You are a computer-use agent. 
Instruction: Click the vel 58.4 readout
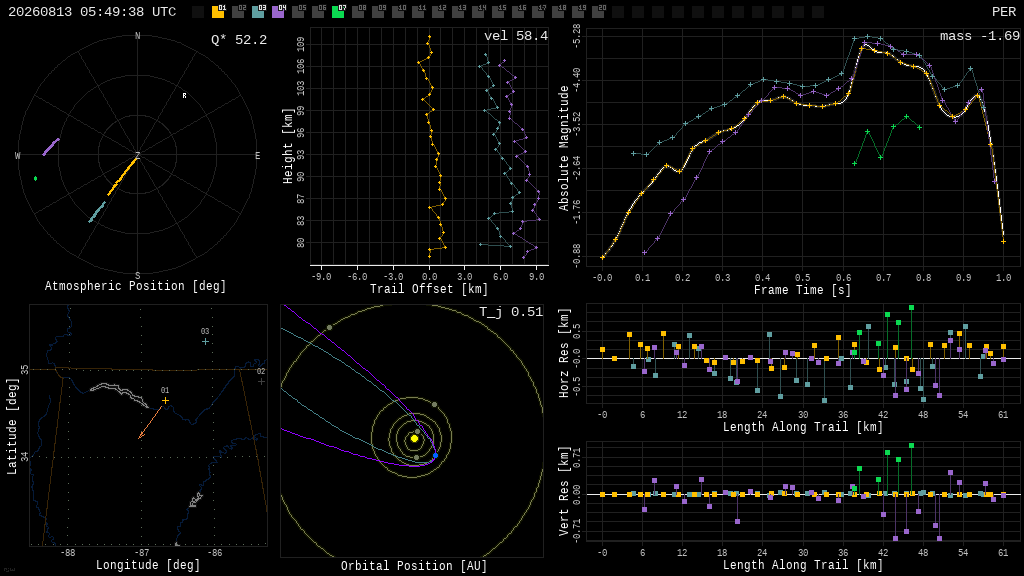pos(516,36)
